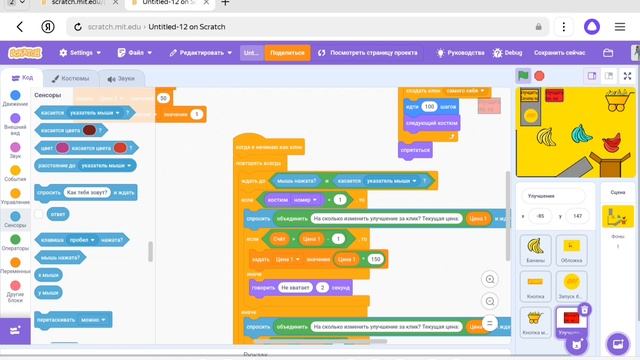
Task: Click the sprite name field Улучшение
Action: pyautogui.click(x=553, y=196)
